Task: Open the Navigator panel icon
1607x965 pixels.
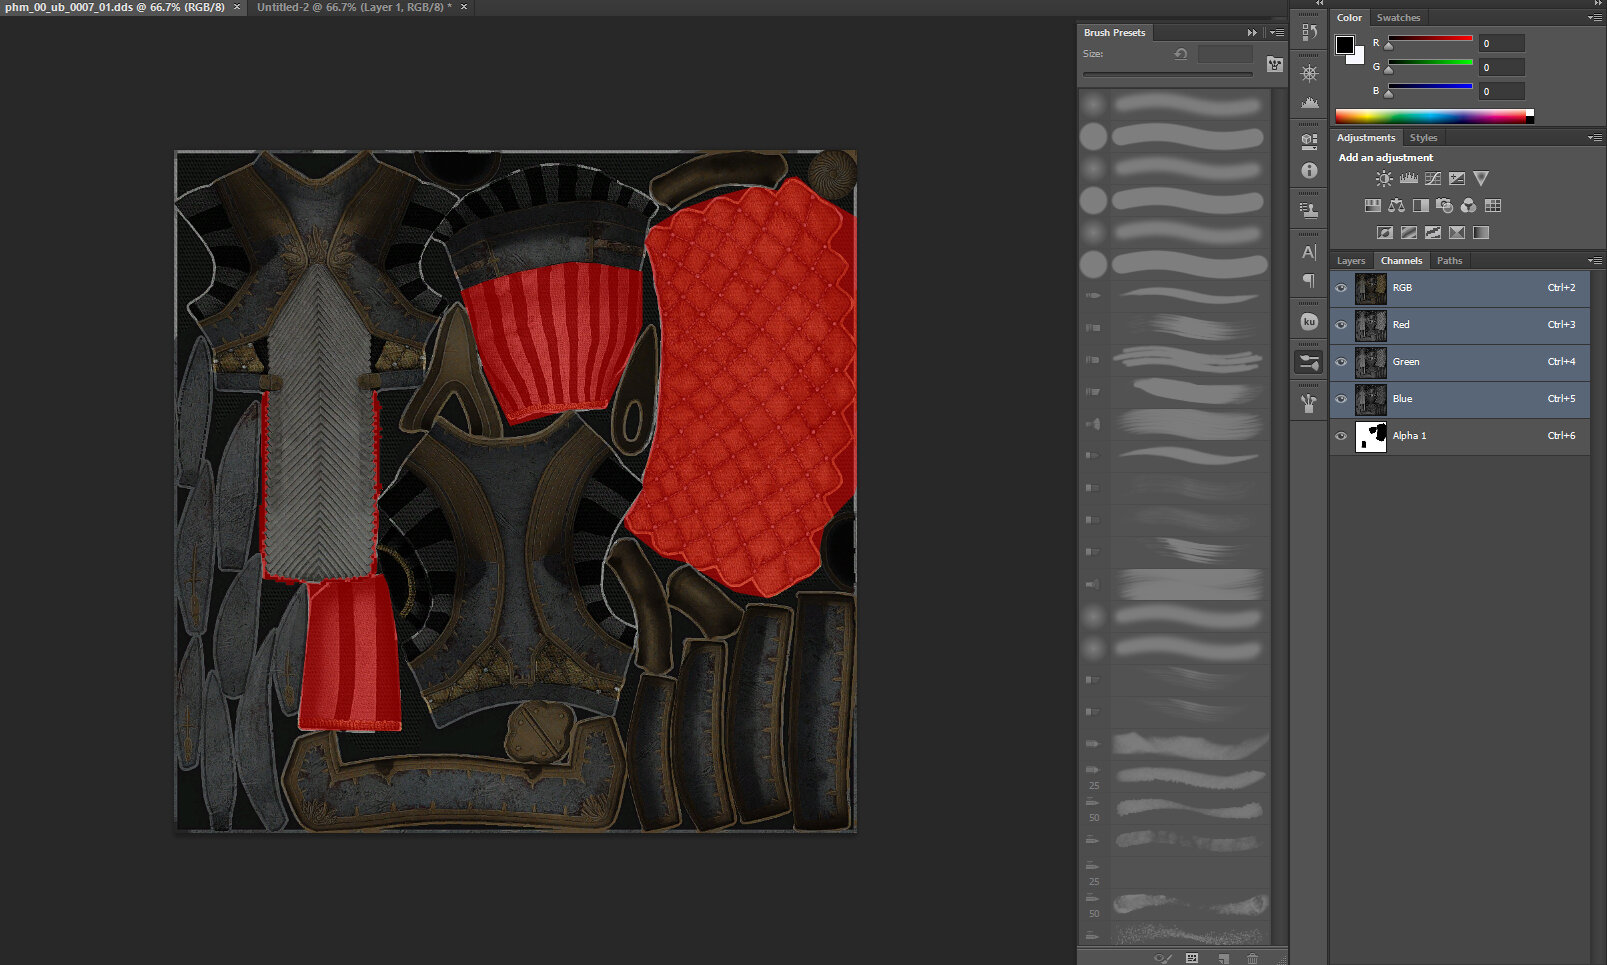Action: tap(1309, 73)
